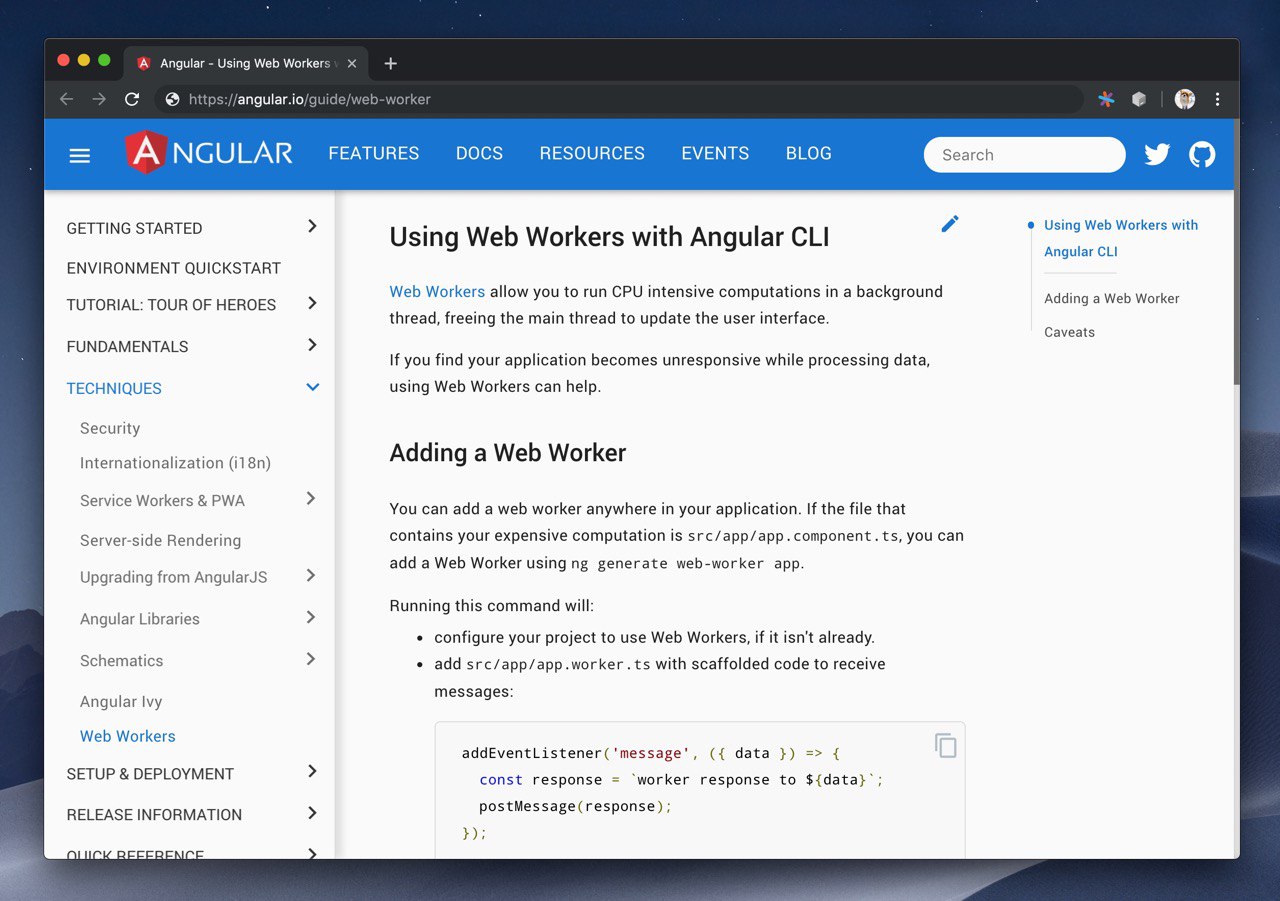This screenshot has width=1280, height=901.
Task: Follow the Web Workers link in paragraph
Action: point(437,292)
